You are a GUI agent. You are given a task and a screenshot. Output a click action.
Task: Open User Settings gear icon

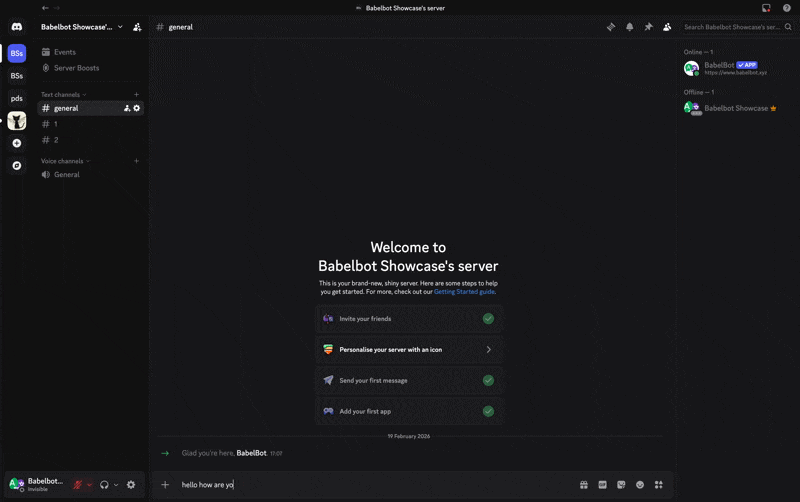coord(131,485)
